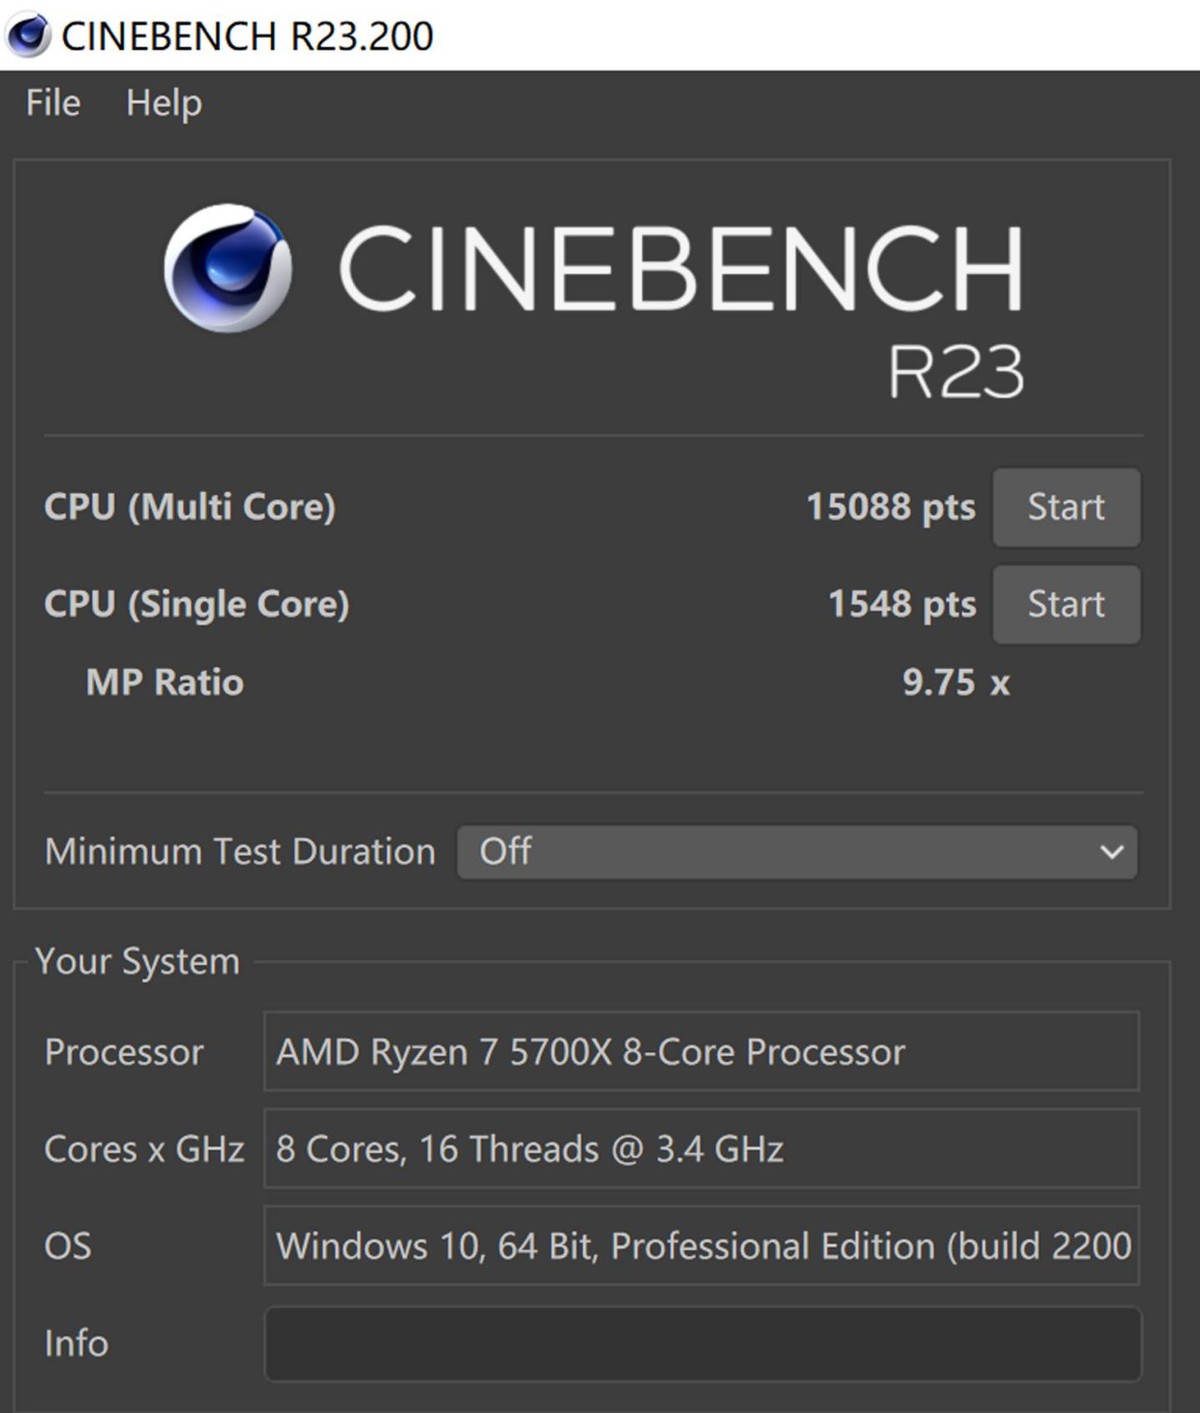Select the OS field showing Windows 10
1200x1413 pixels.
[700, 1246]
